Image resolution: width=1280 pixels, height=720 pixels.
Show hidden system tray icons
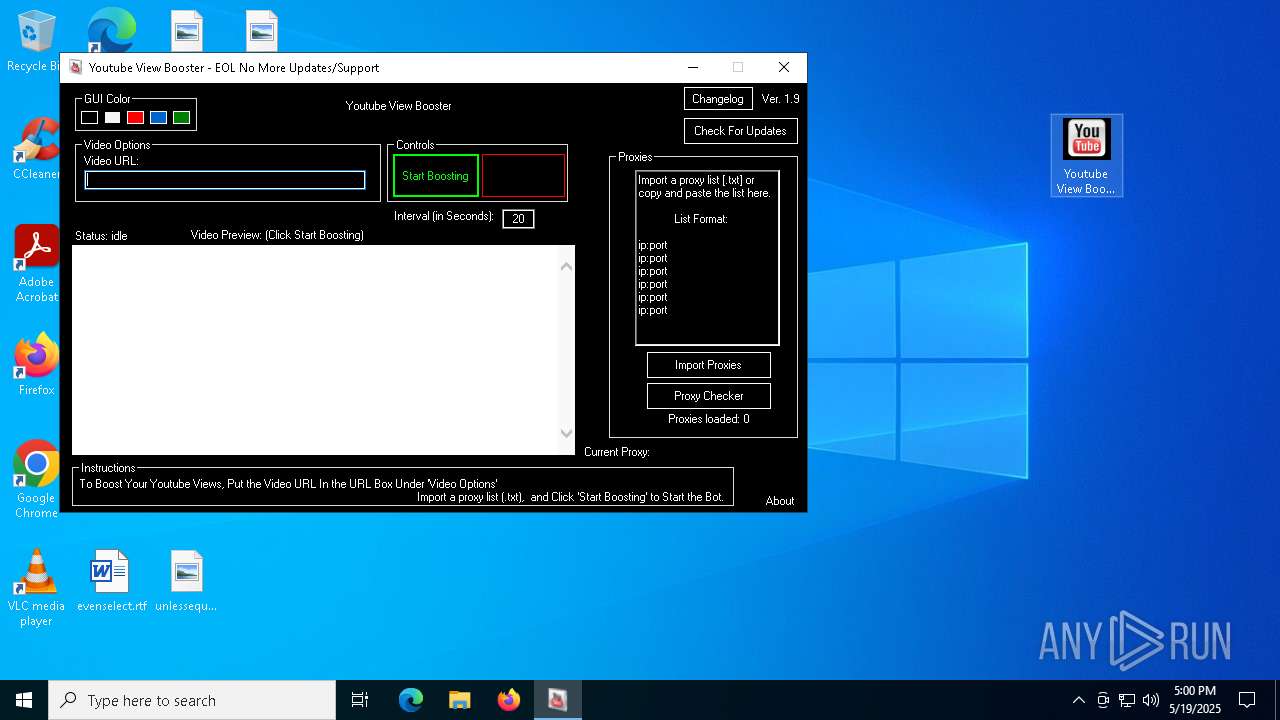coord(1078,700)
